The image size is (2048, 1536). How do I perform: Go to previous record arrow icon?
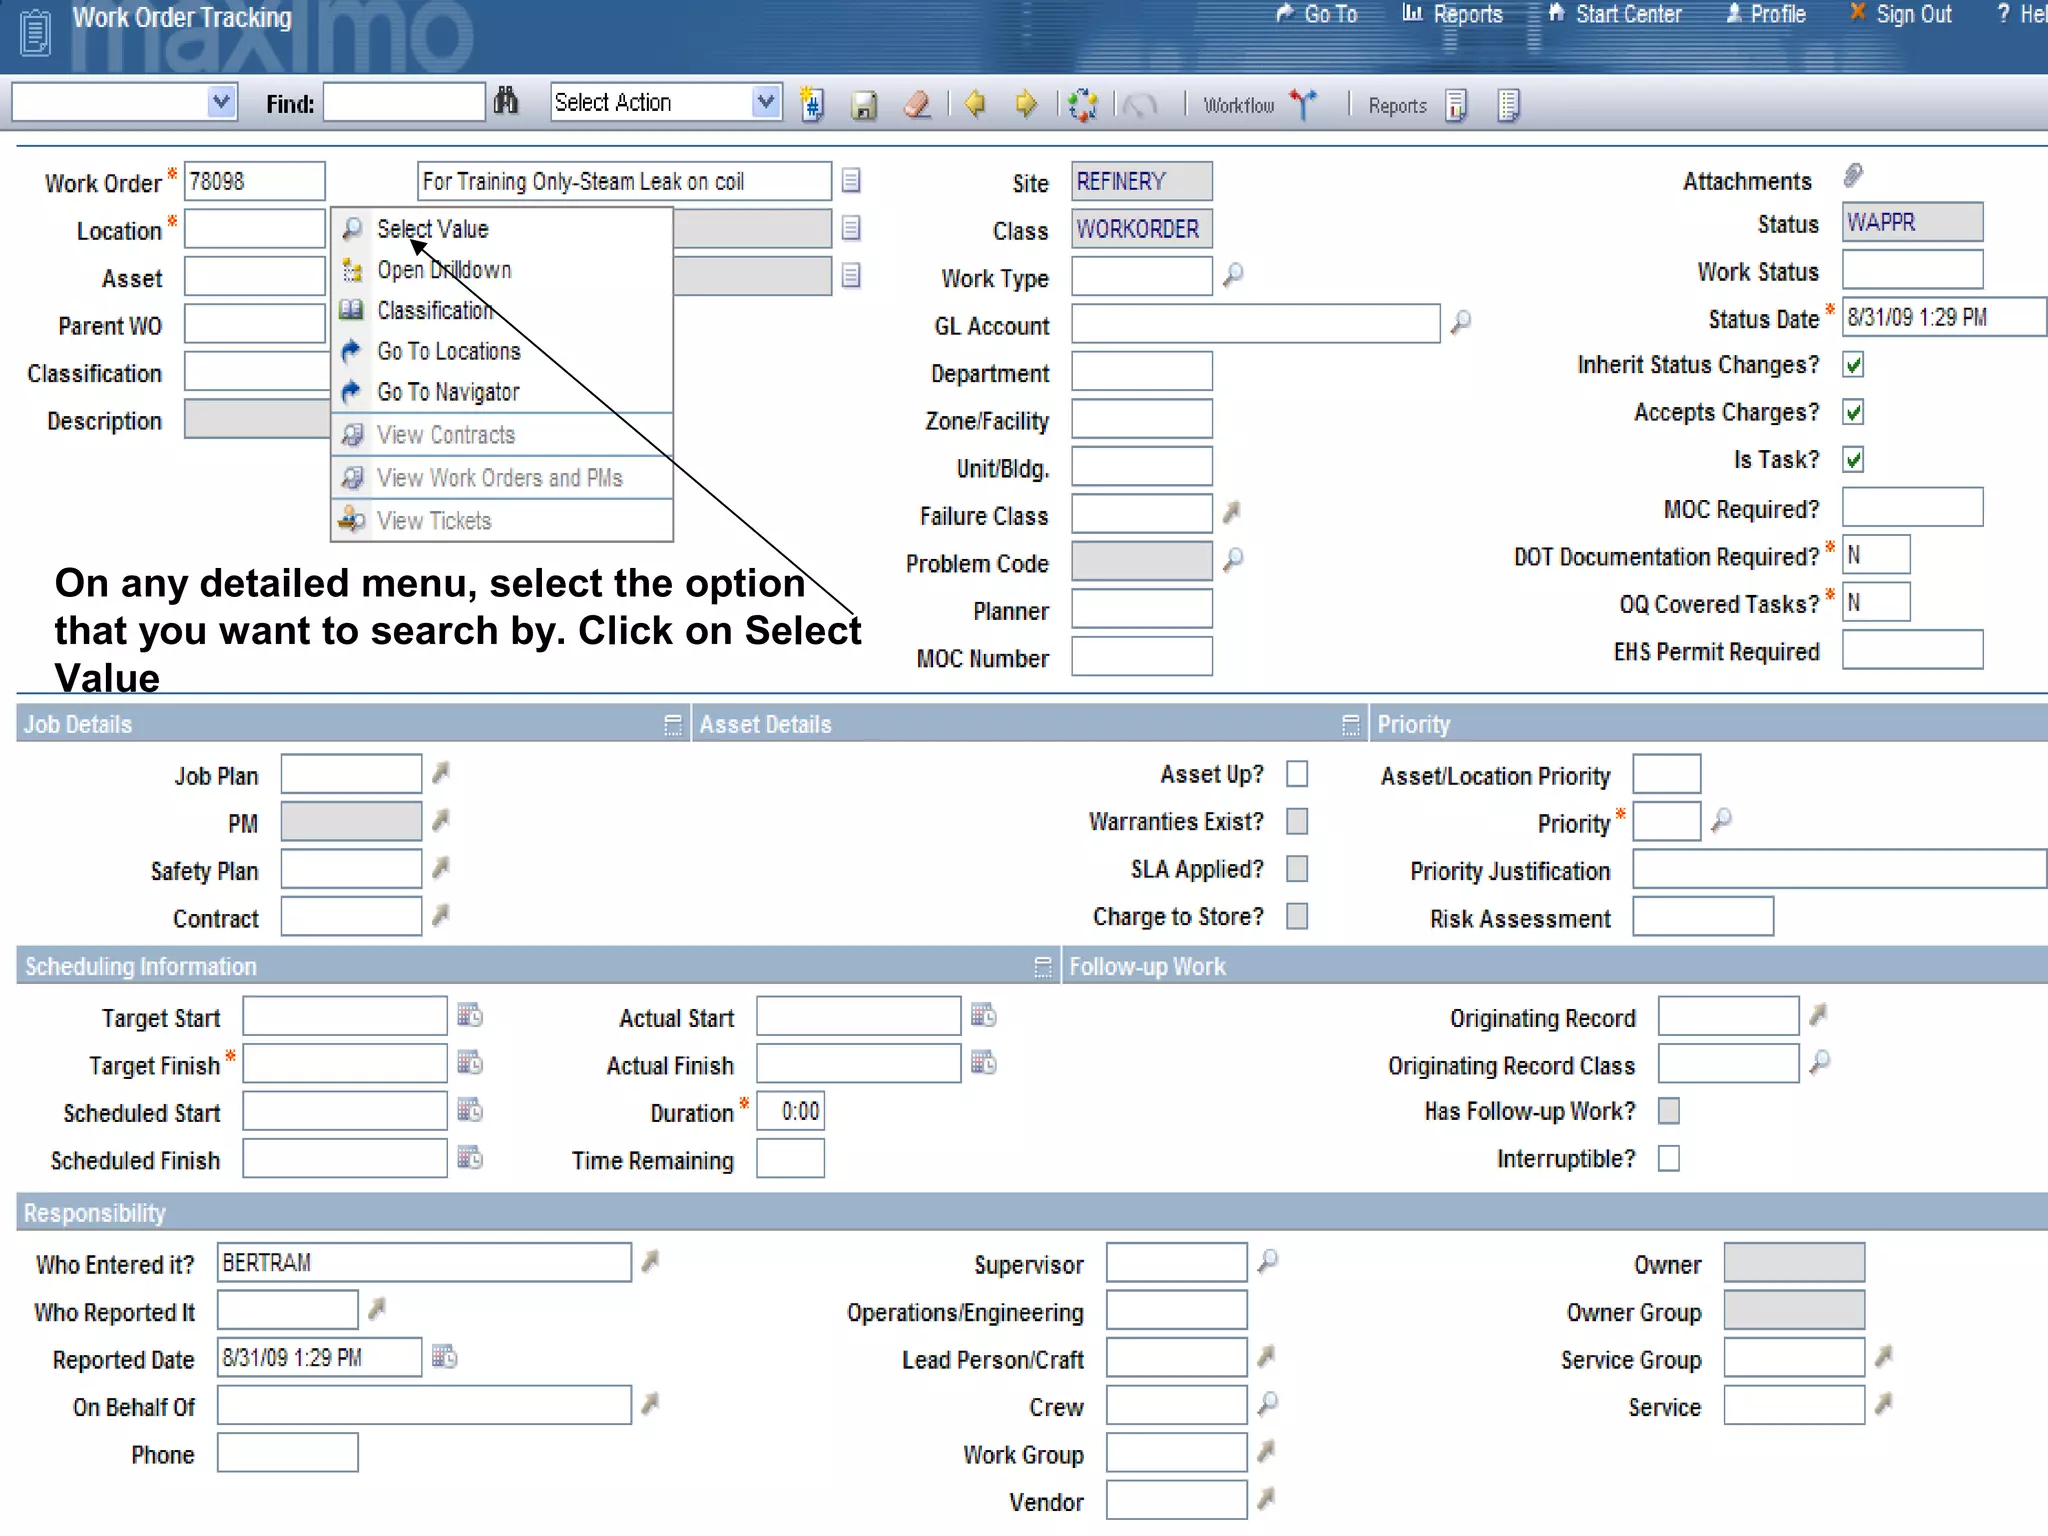pyautogui.click(x=975, y=103)
